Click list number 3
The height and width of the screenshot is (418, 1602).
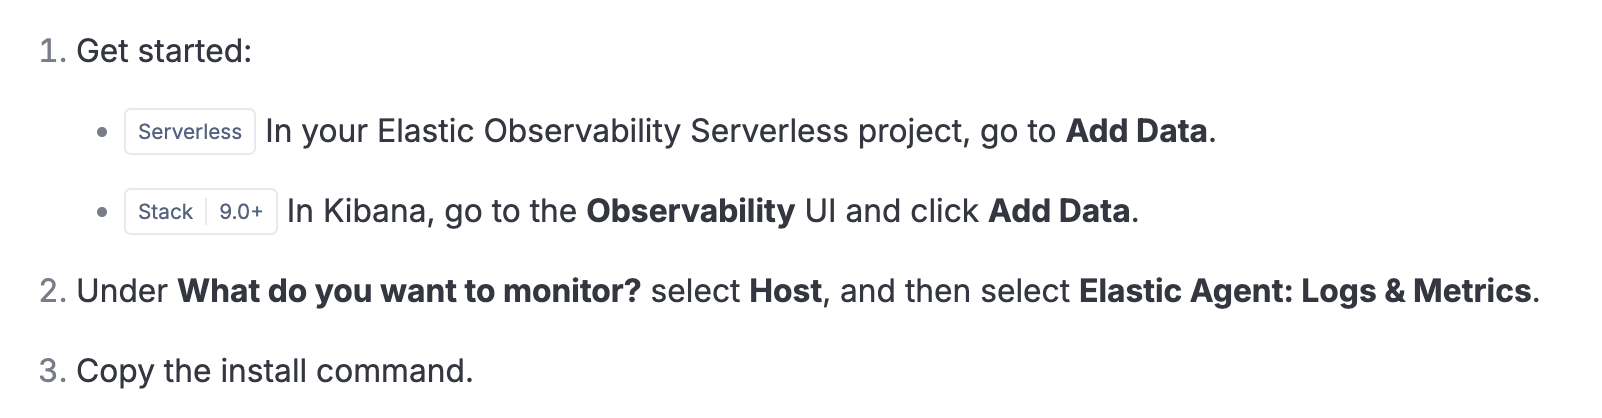[x=52, y=371]
